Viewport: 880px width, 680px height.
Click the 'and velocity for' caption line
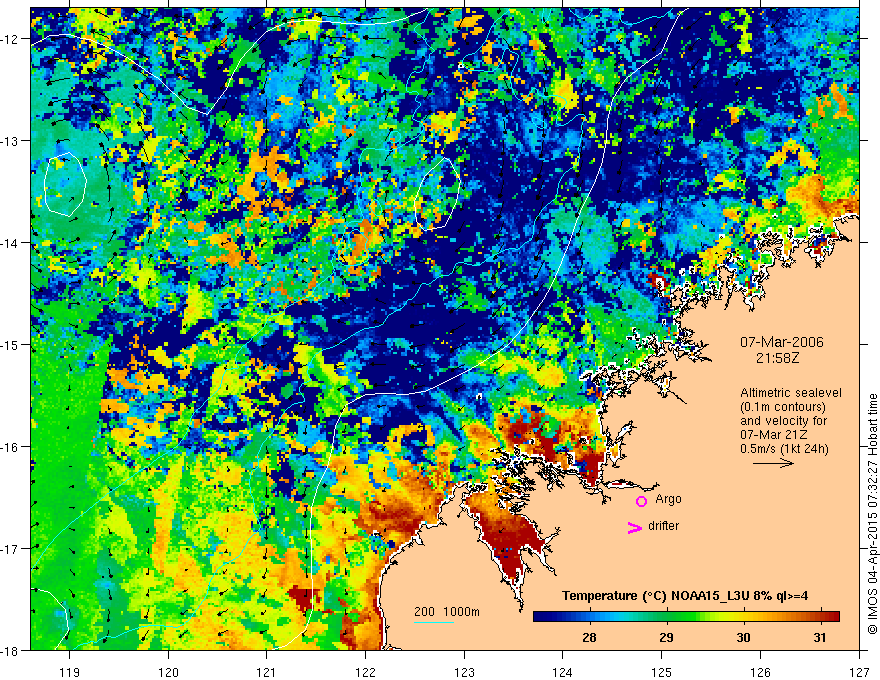[x=783, y=421]
